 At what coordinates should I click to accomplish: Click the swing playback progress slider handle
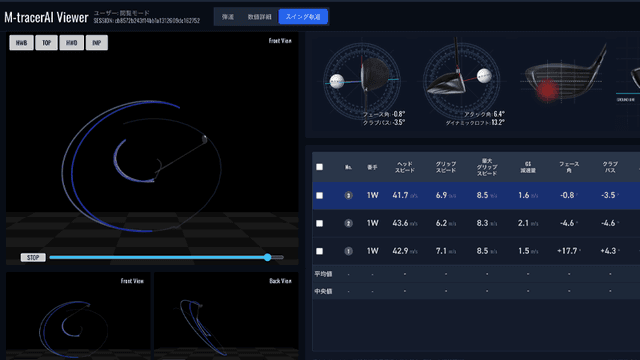[x=267, y=257]
